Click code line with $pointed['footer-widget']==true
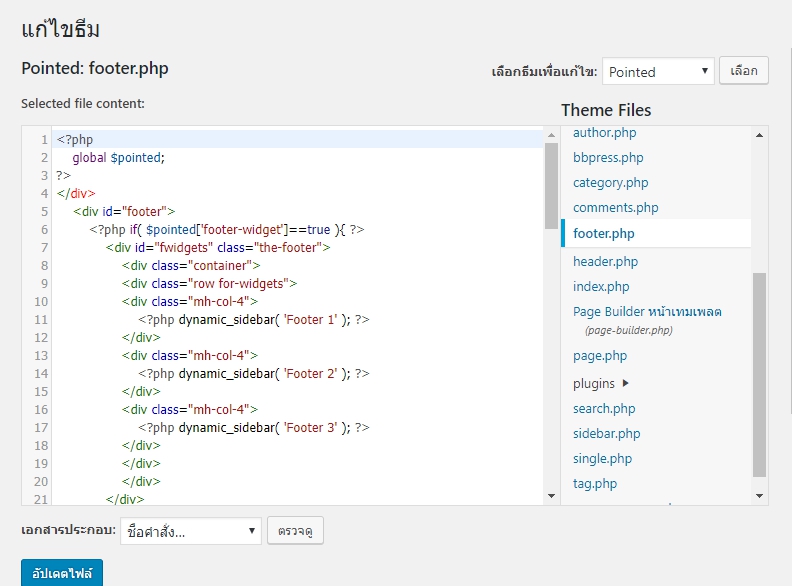The width and height of the screenshot is (792, 586). pos(226,229)
